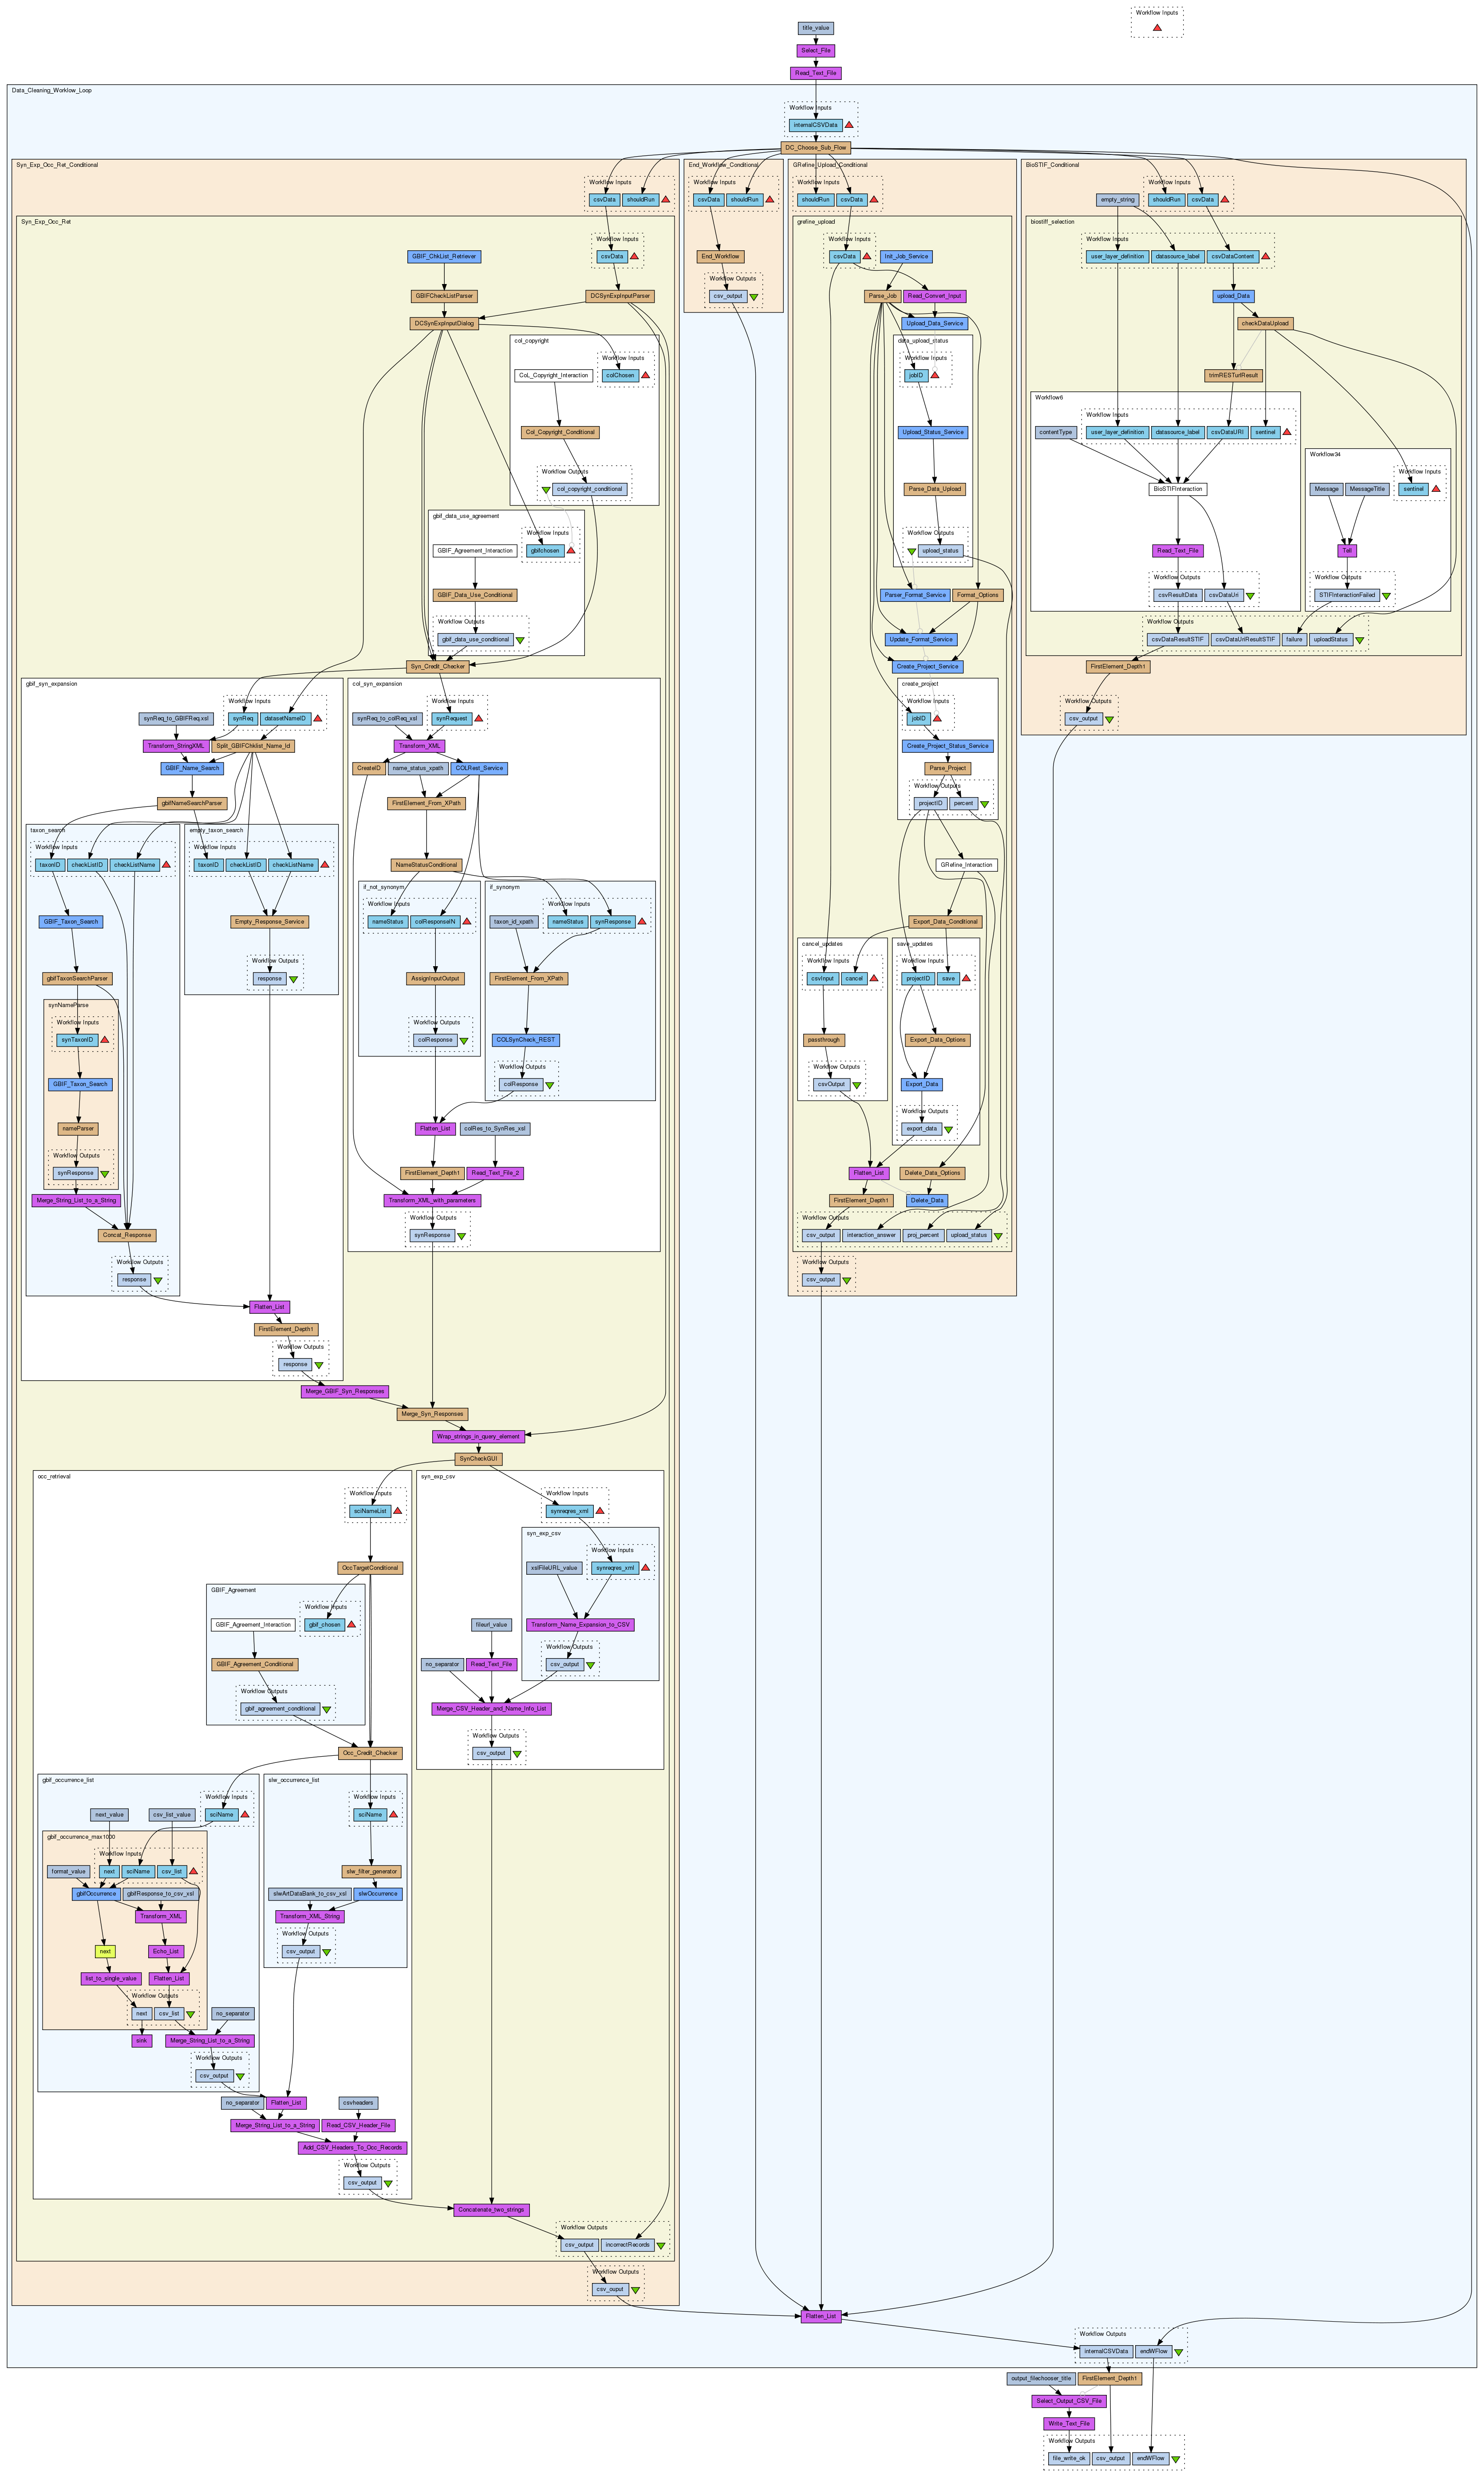Select the Init_Job_Service node
The image size is (1484, 2477).
906,256
